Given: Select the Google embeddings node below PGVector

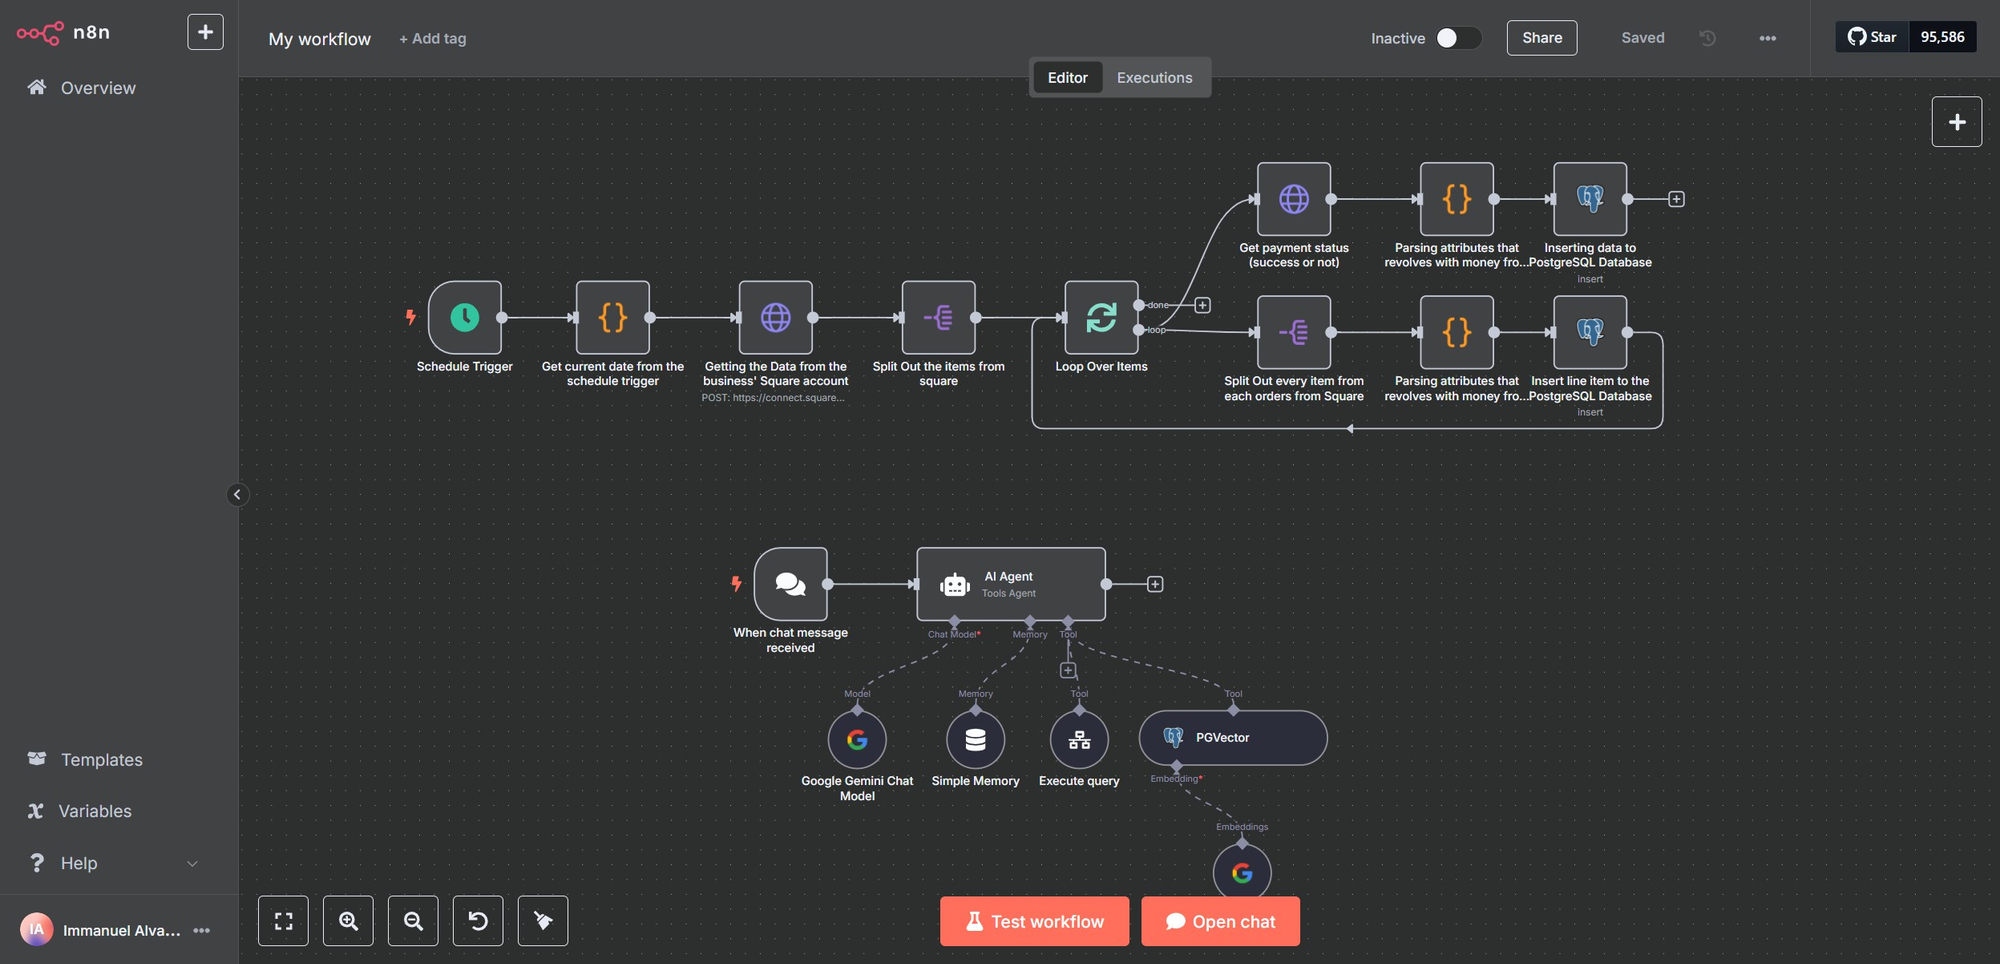Looking at the screenshot, I should pyautogui.click(x=1242, y=872).
